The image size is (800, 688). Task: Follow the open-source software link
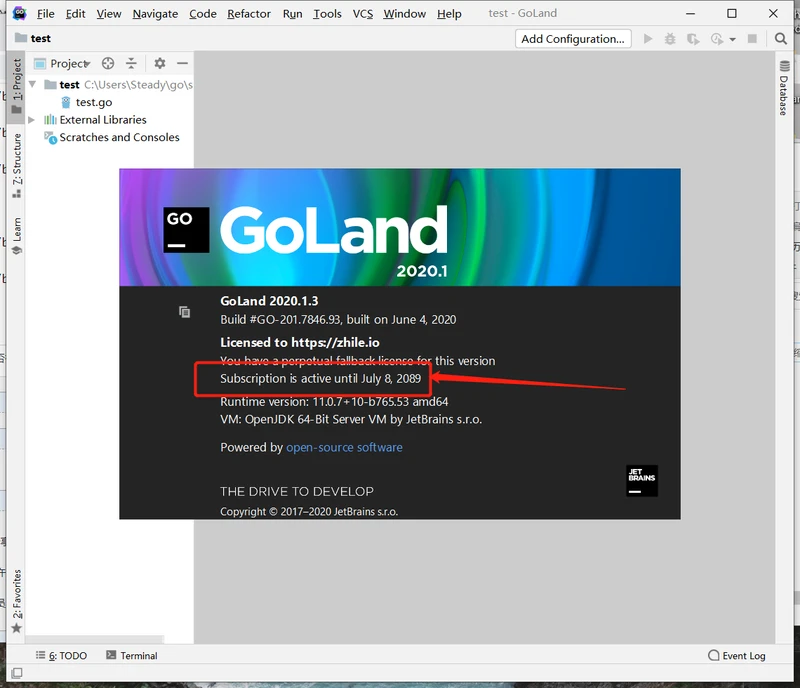(344, 447)
